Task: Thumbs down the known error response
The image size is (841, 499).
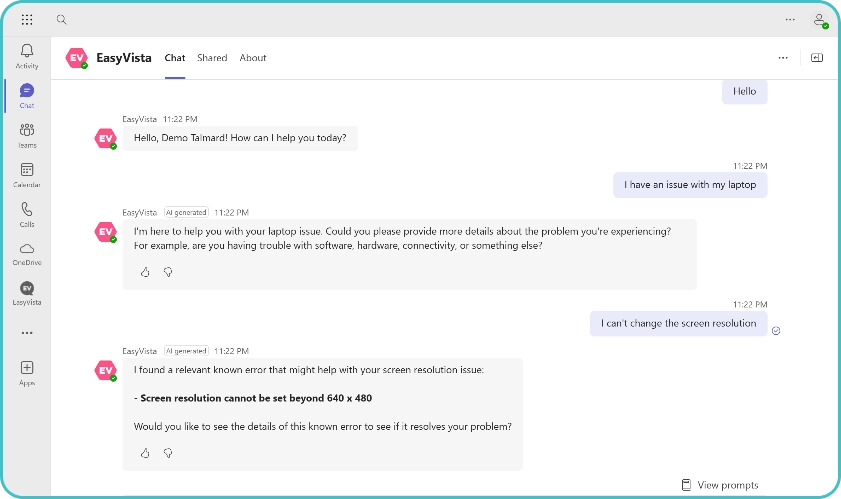Action: [x=168, y=453]
